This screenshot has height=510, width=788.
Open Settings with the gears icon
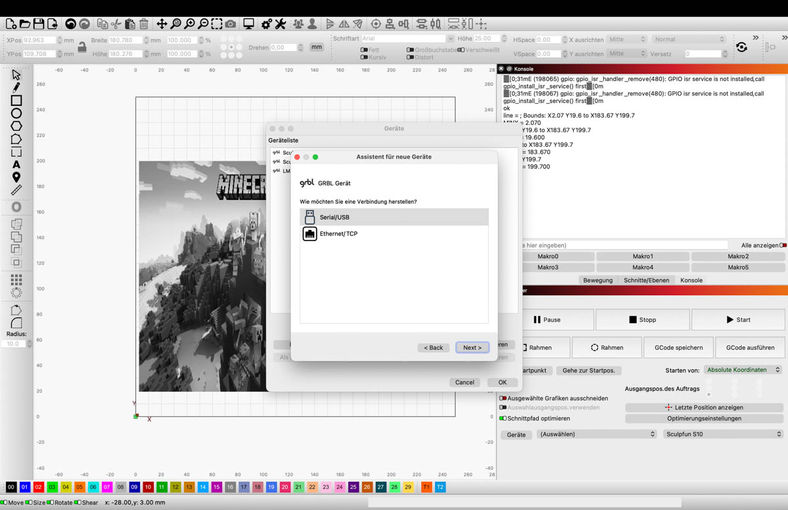266,24
